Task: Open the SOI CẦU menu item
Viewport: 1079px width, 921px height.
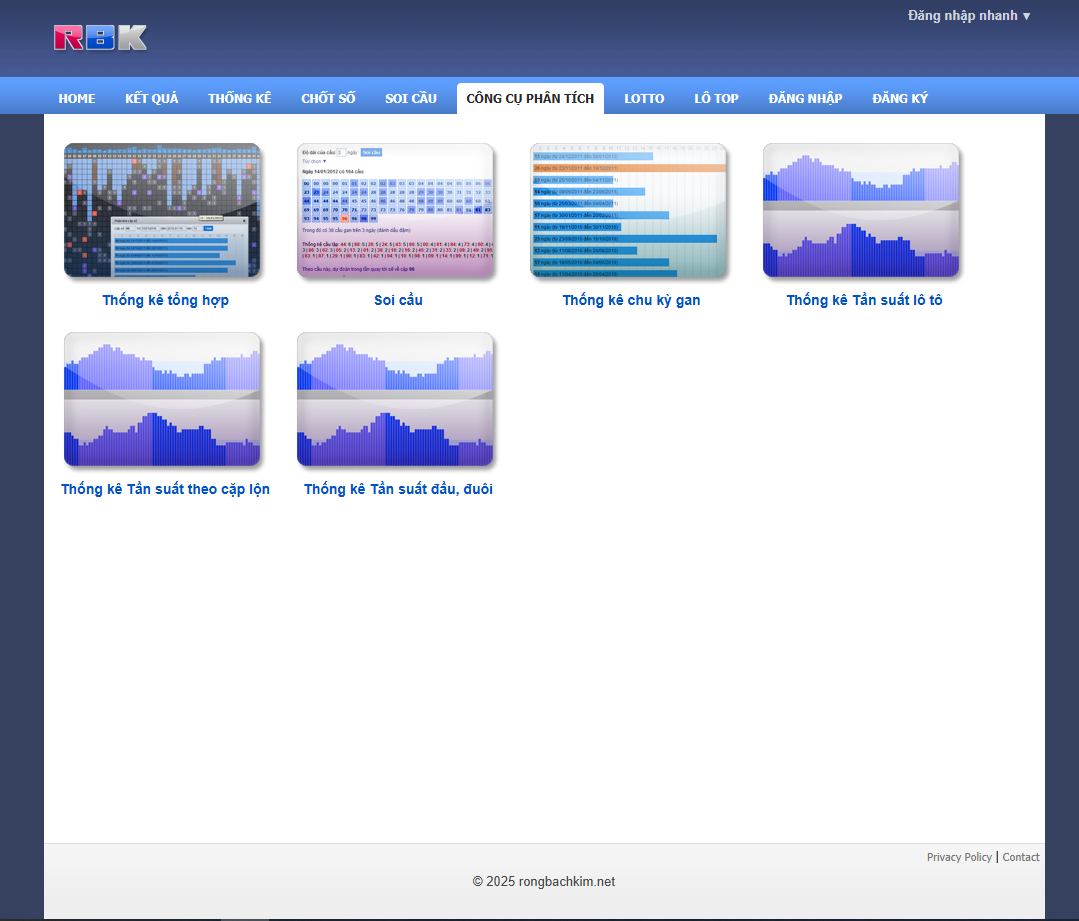Action: click(x=411, y=98)
